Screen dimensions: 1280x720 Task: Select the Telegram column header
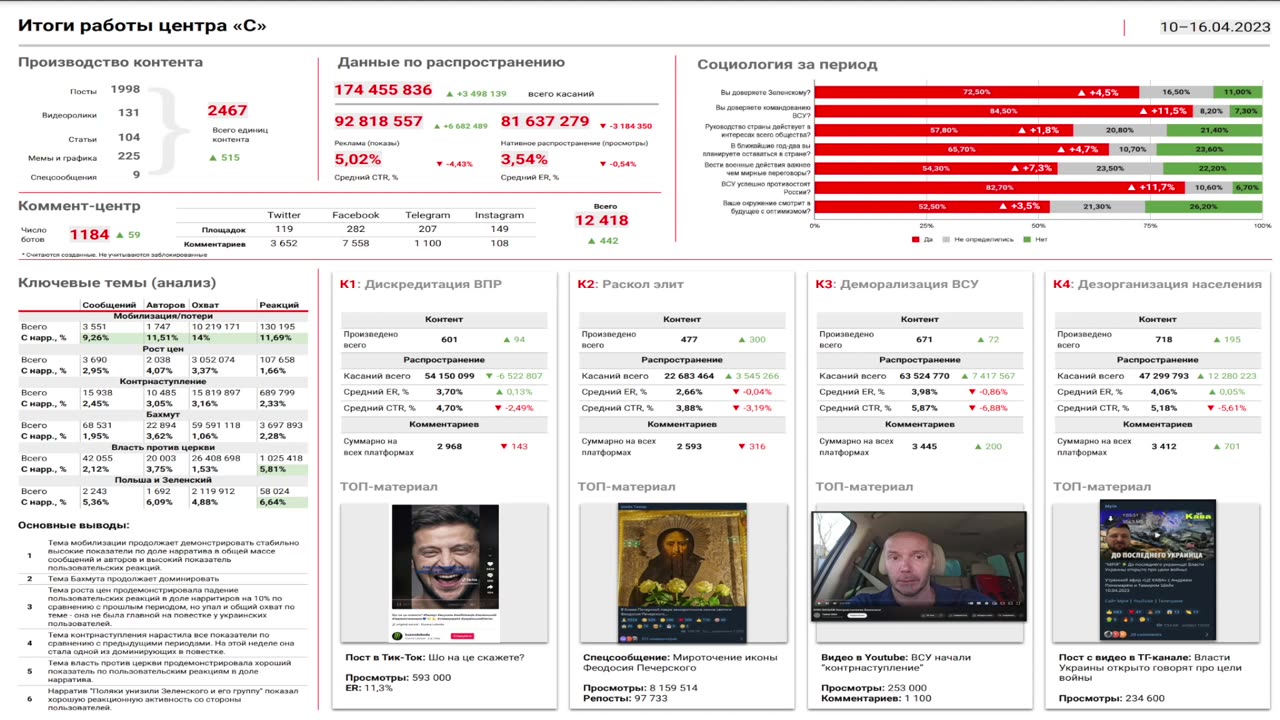tap(427, 215)
